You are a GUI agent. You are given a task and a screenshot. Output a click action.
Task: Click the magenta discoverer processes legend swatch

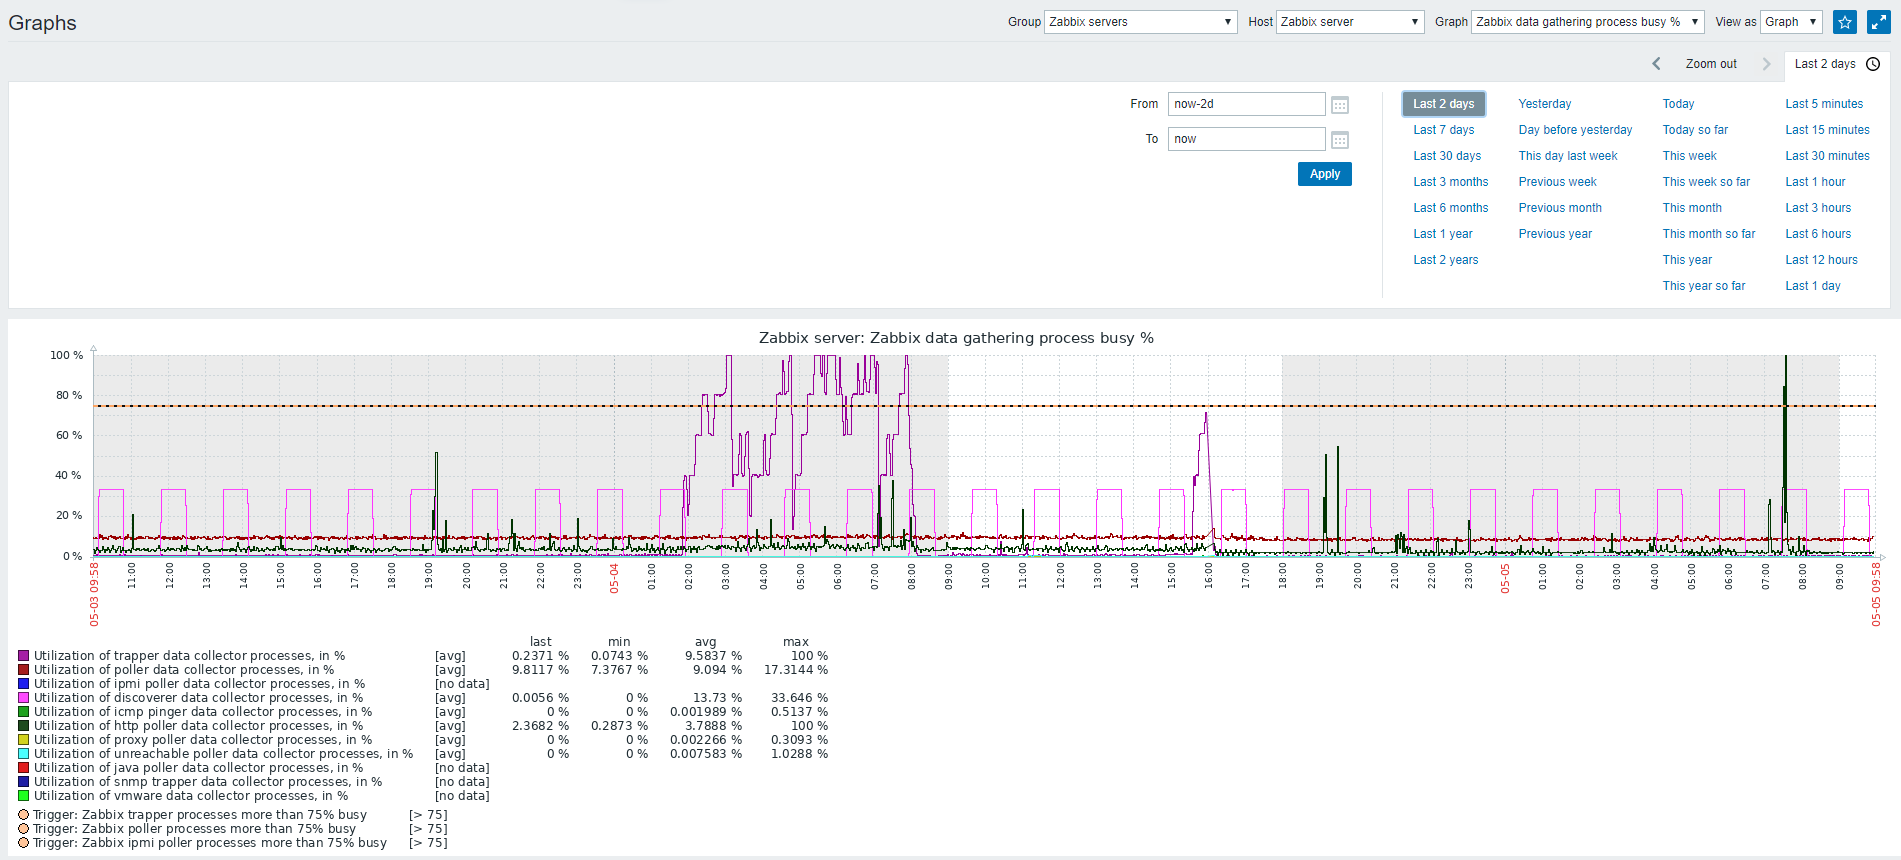tap(23, 698)
